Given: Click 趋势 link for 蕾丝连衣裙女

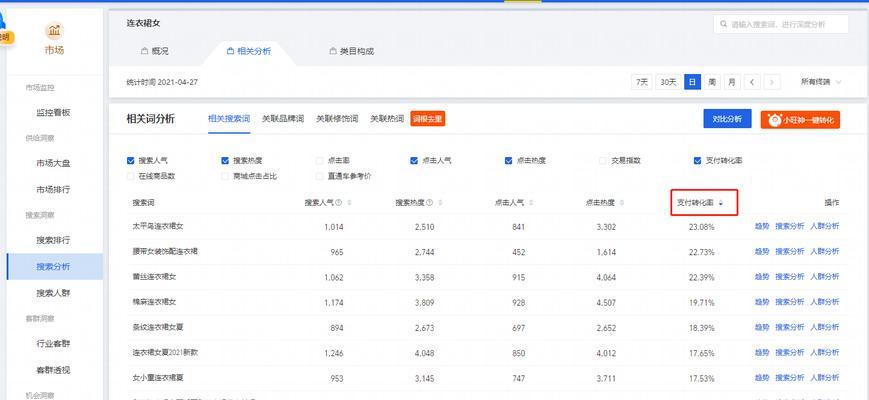Looking at the screenshot, I should coord(761,276).
